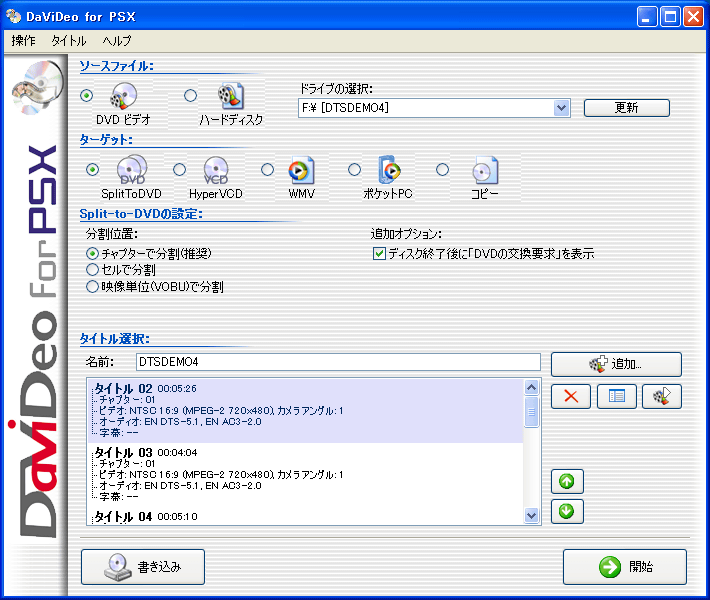Click the title list scrollbar thumb

(x=532, y=412)
